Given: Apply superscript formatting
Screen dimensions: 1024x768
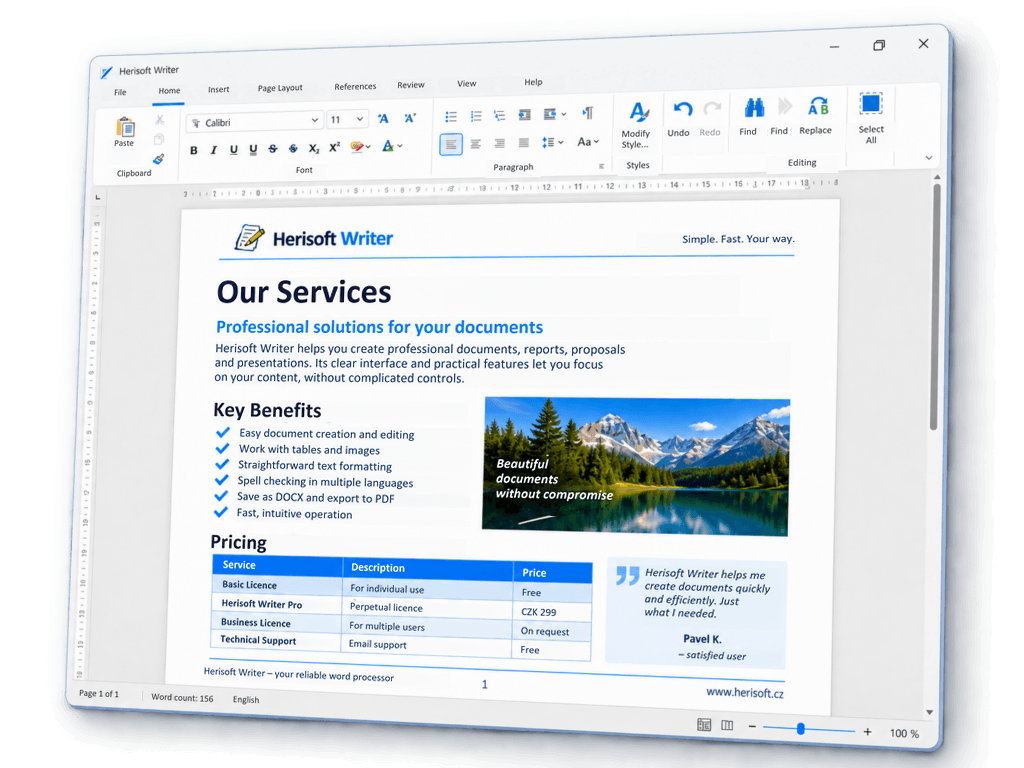Looking at the screenshot, I should (334, 147).
